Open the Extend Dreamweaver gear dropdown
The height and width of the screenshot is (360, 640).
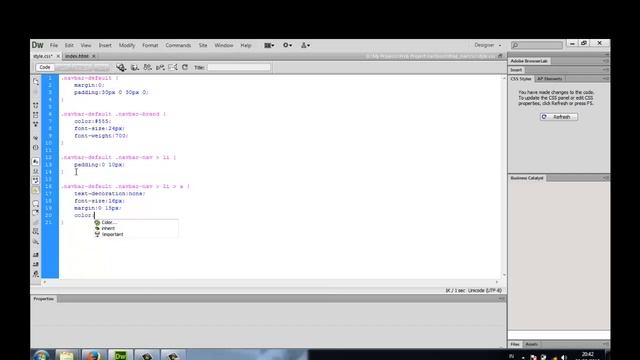coord(287,45)
